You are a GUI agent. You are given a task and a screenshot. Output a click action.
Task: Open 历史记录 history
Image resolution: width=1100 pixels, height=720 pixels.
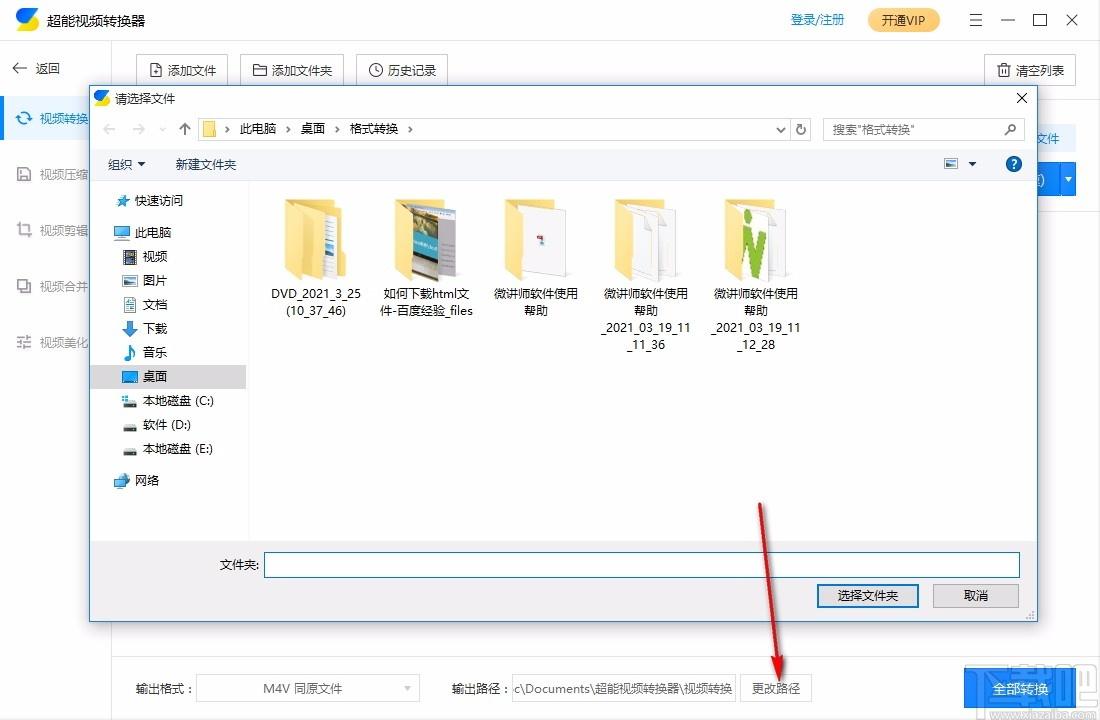pos(402,70)
